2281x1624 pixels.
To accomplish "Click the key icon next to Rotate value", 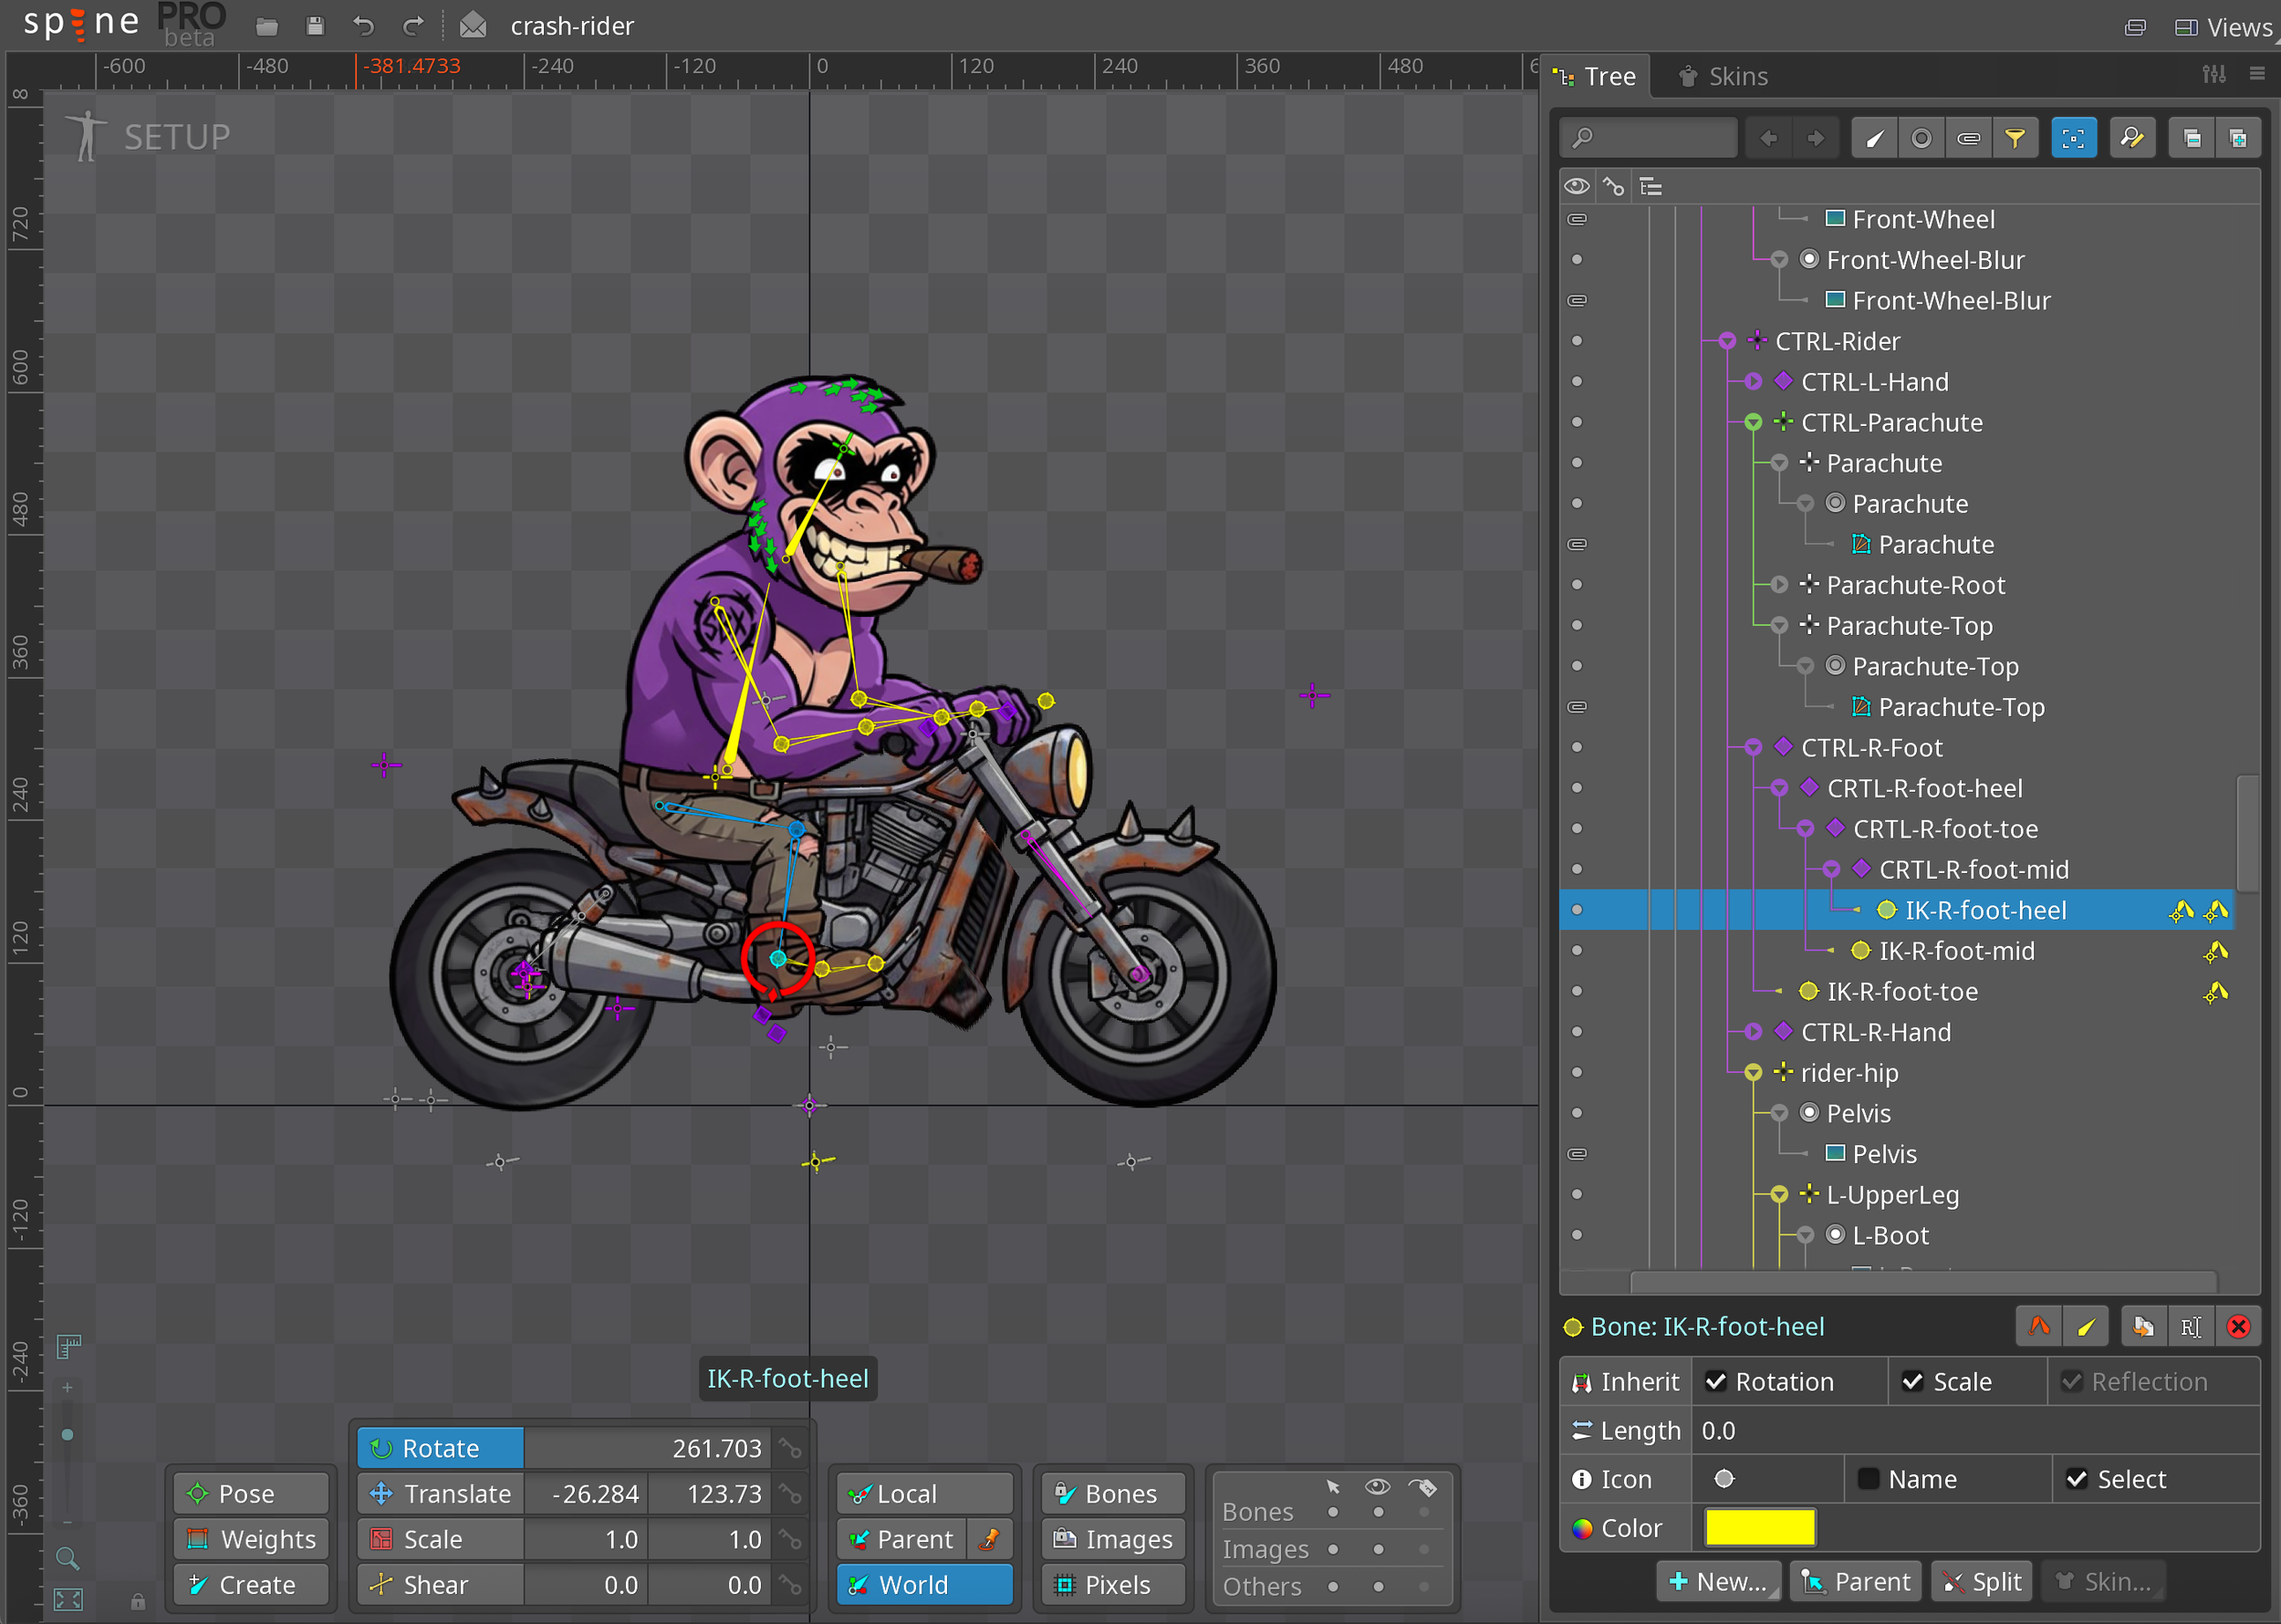I will pyautogui.click(x=791, y=1448).
